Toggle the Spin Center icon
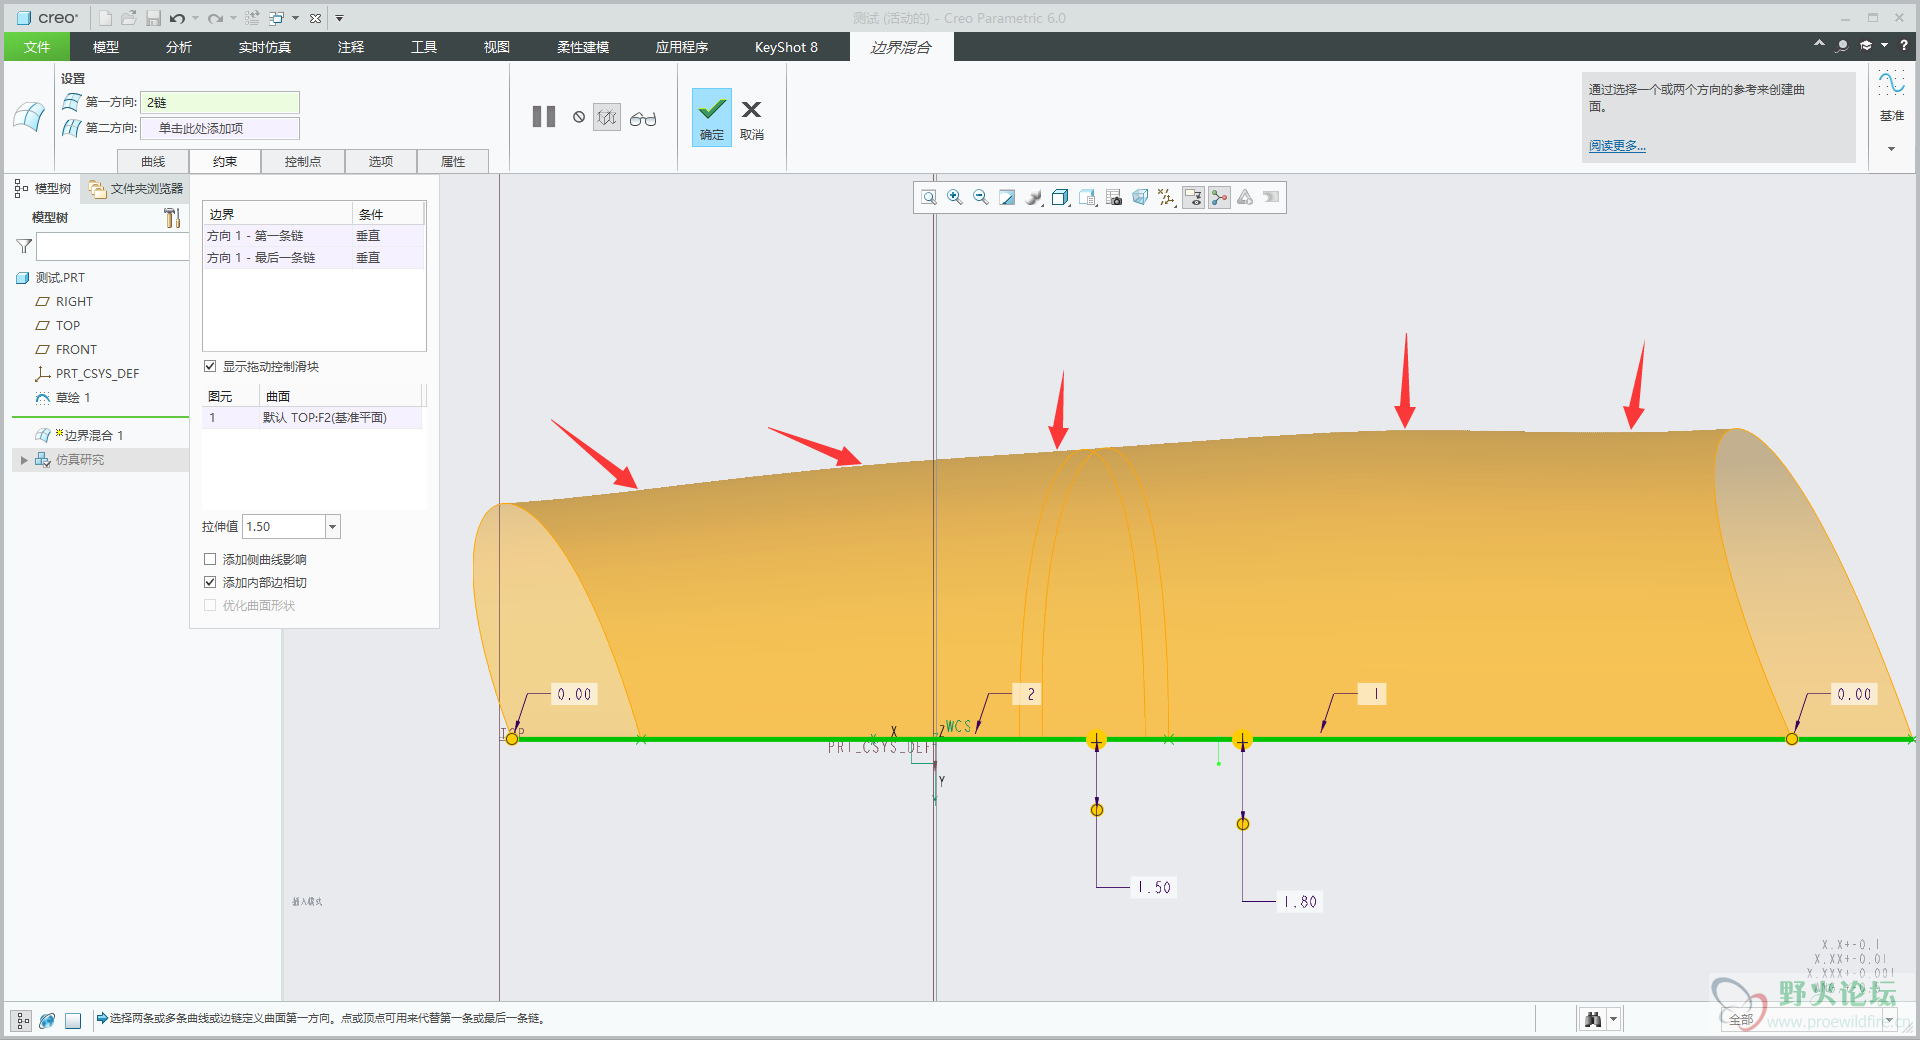1920x1040 pixels. [1219, 198]
